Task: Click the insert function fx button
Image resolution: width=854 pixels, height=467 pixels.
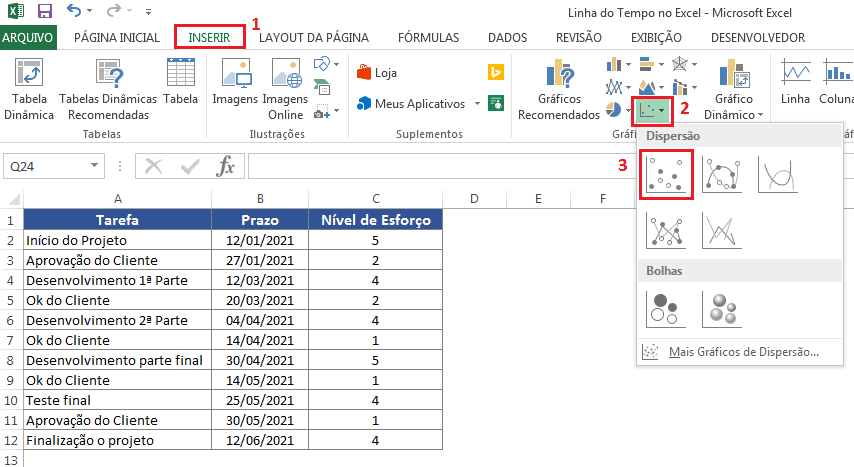Action: [226, 166]
